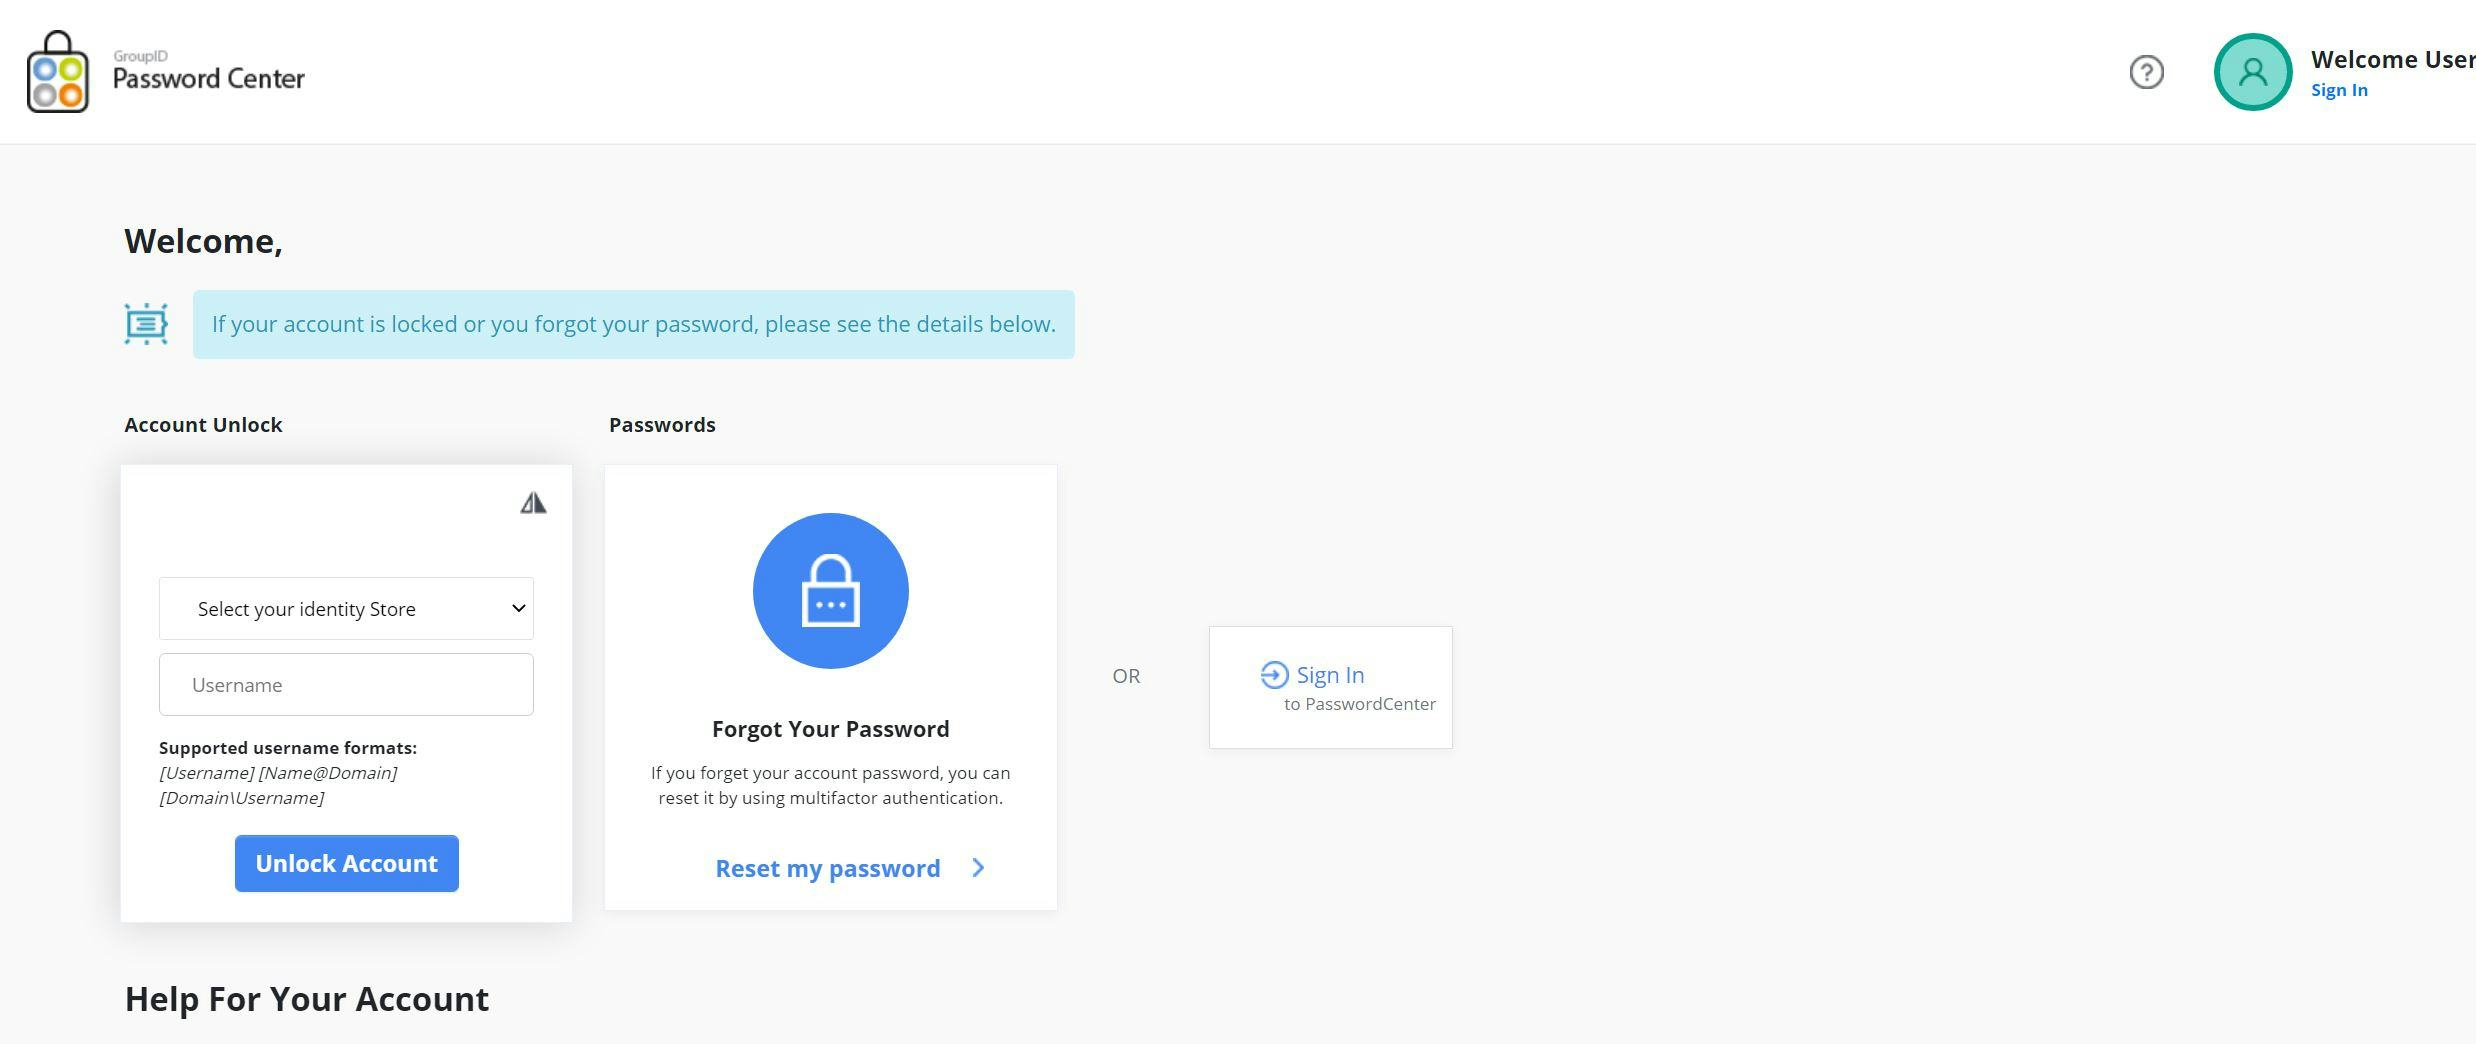
Task: Click the flag icon in the Account Unlock card
Action: 533,502
